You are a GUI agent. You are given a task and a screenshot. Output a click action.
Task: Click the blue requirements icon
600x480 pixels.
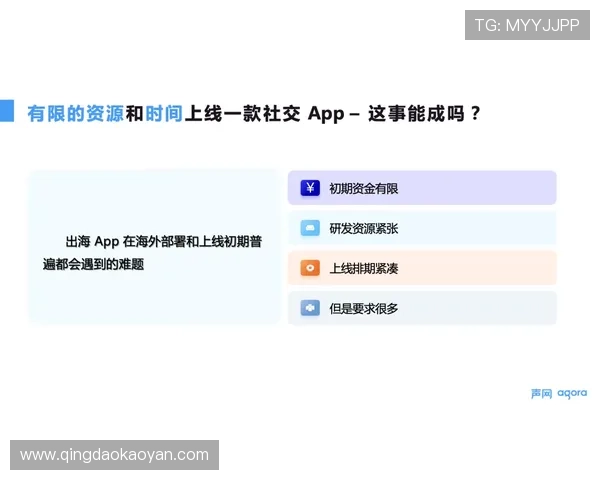[310, 308]
